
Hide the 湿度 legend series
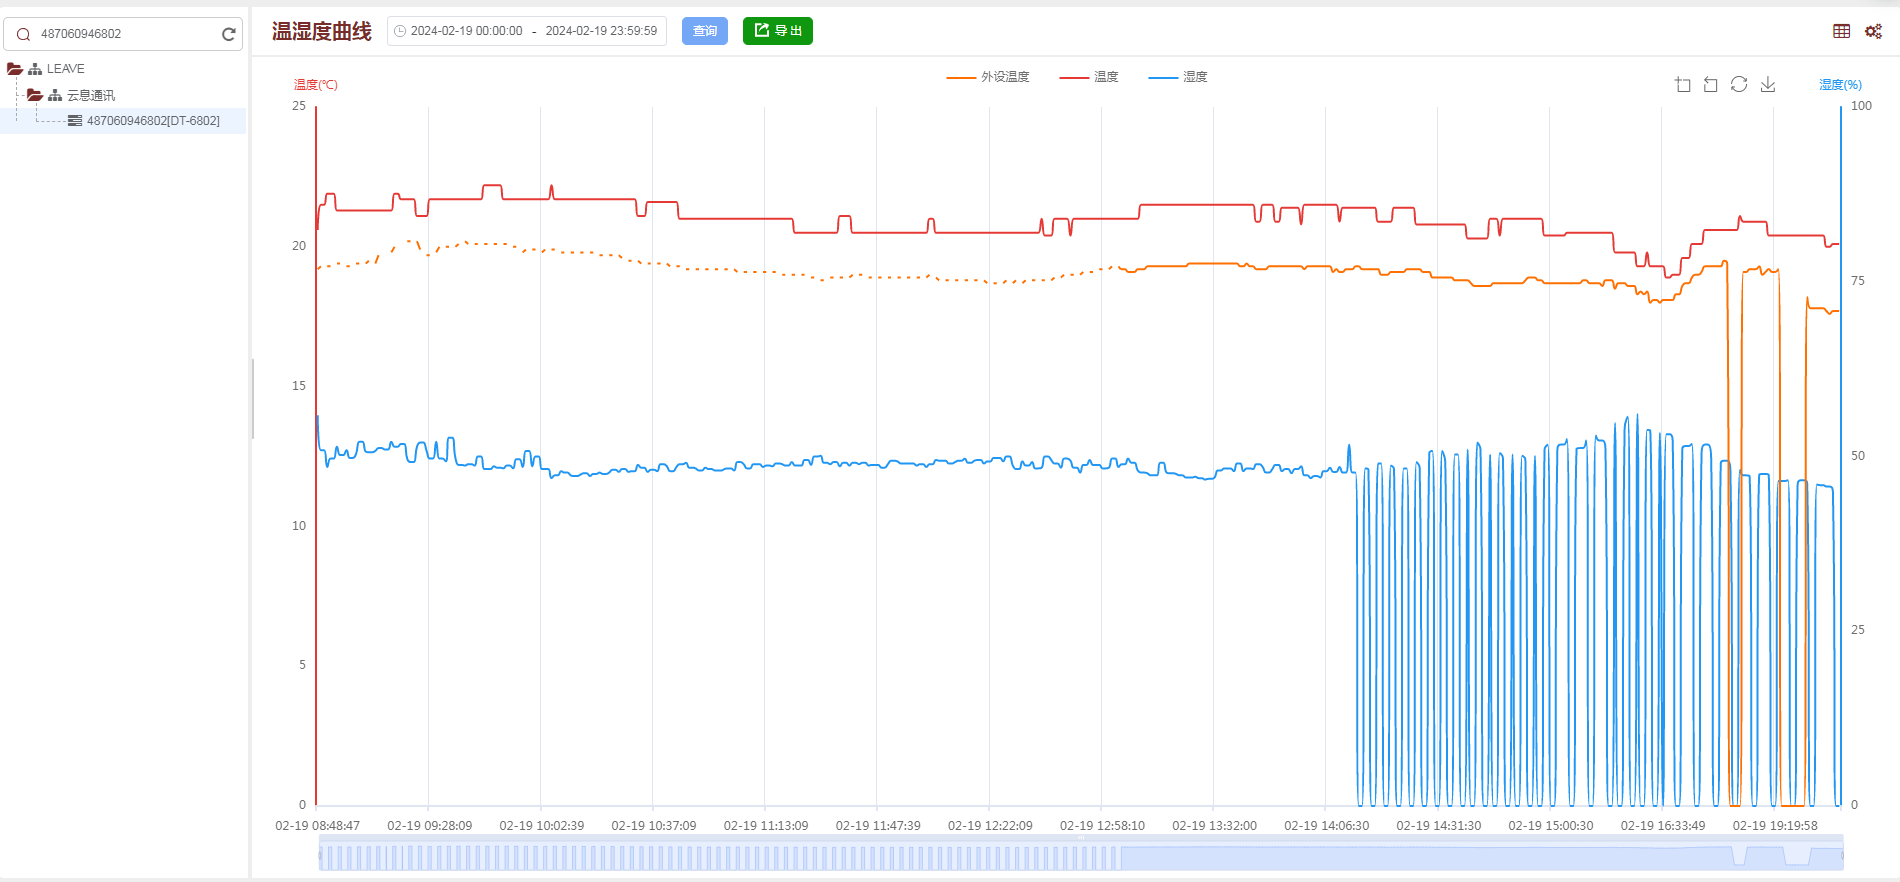coord(1178,77)
